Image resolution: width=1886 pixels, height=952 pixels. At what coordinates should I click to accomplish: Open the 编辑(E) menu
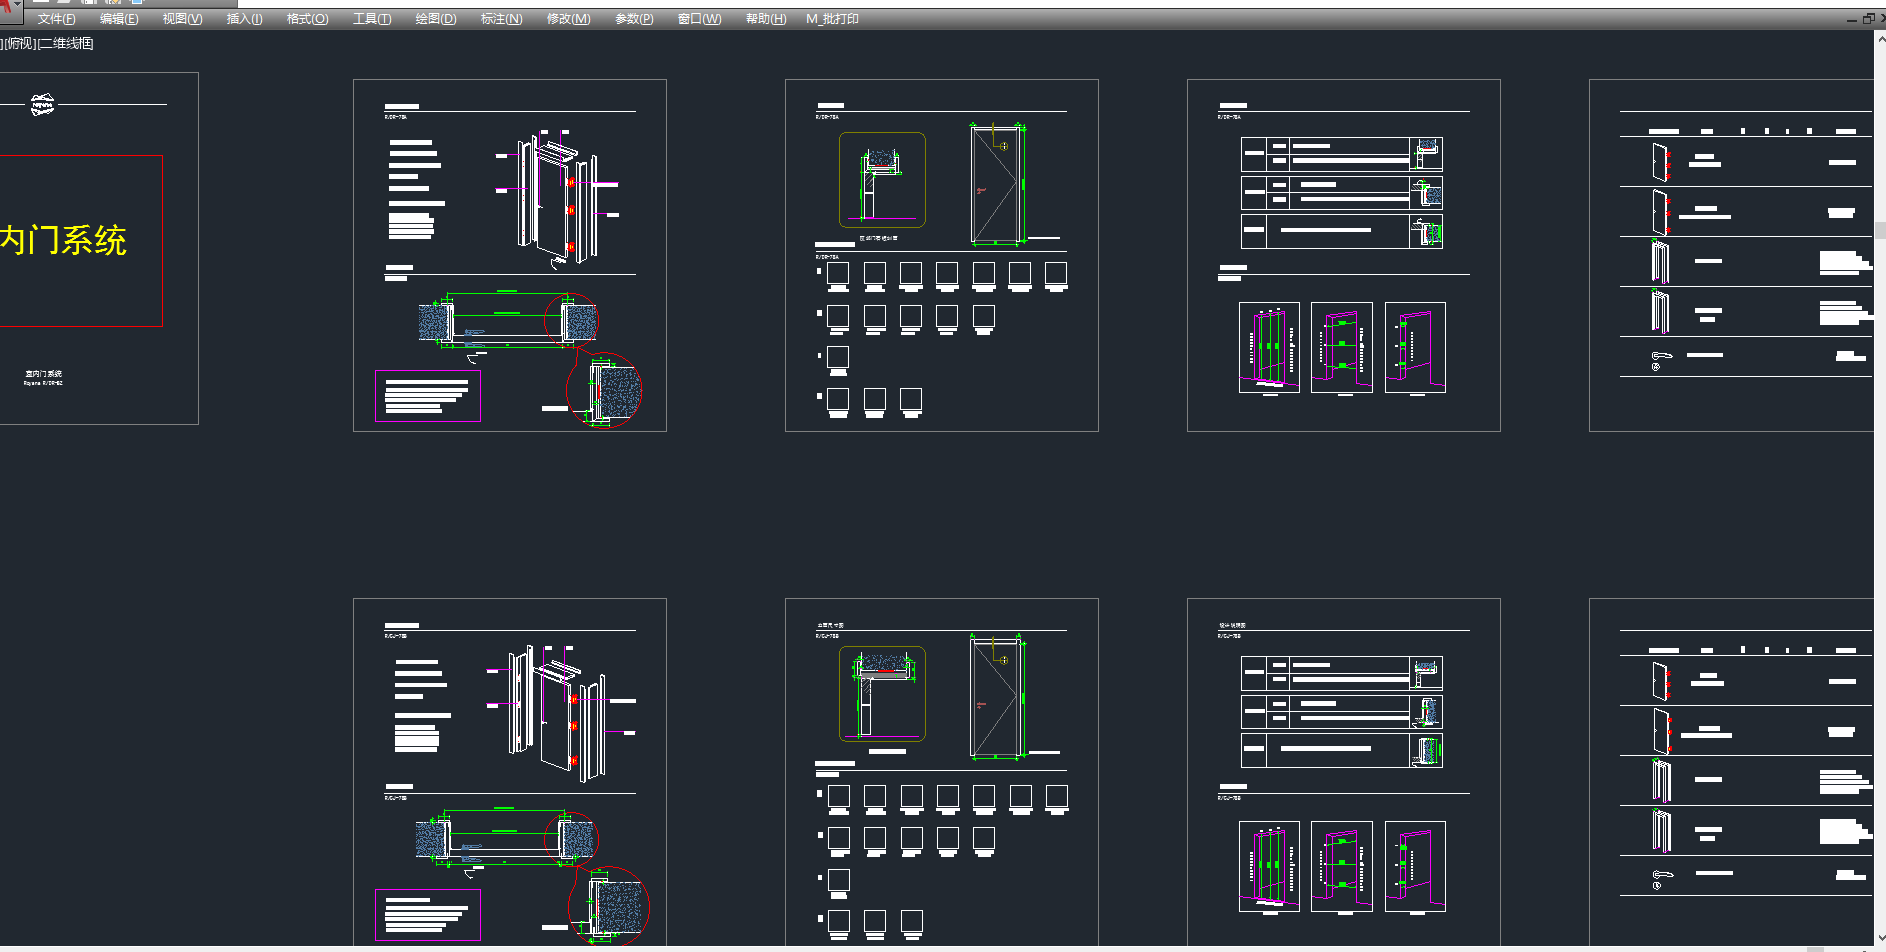tap(119, 19)
